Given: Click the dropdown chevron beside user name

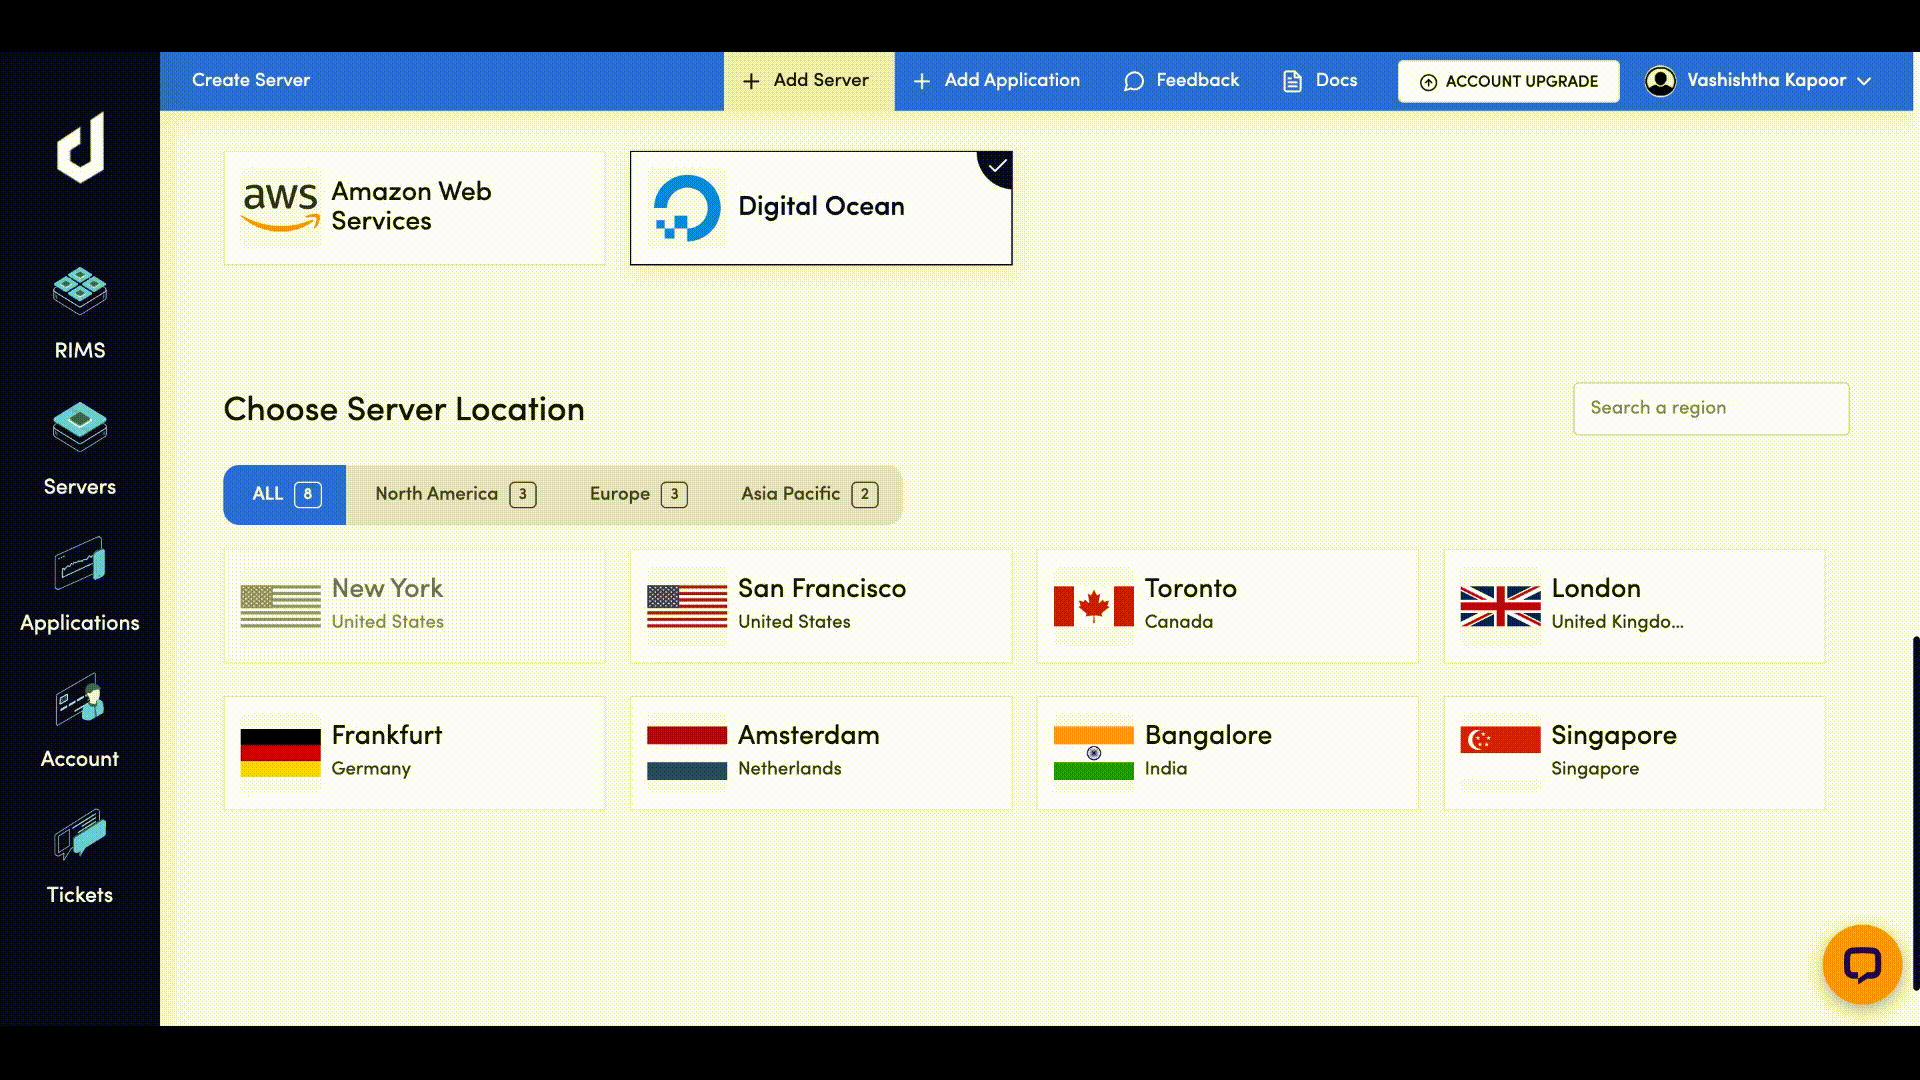Looking at the screenshot, I should point(1864,82).
